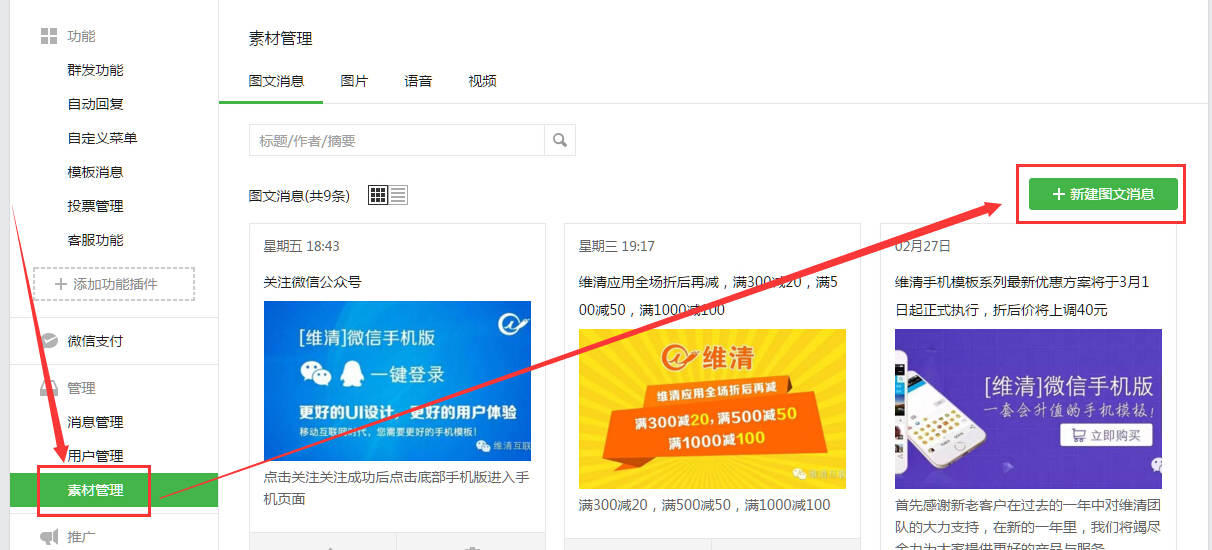The height and width of the screenshot is (550, 1212).
Task: Open 自动回复 in the sidebar
Action: coord(96,104)
